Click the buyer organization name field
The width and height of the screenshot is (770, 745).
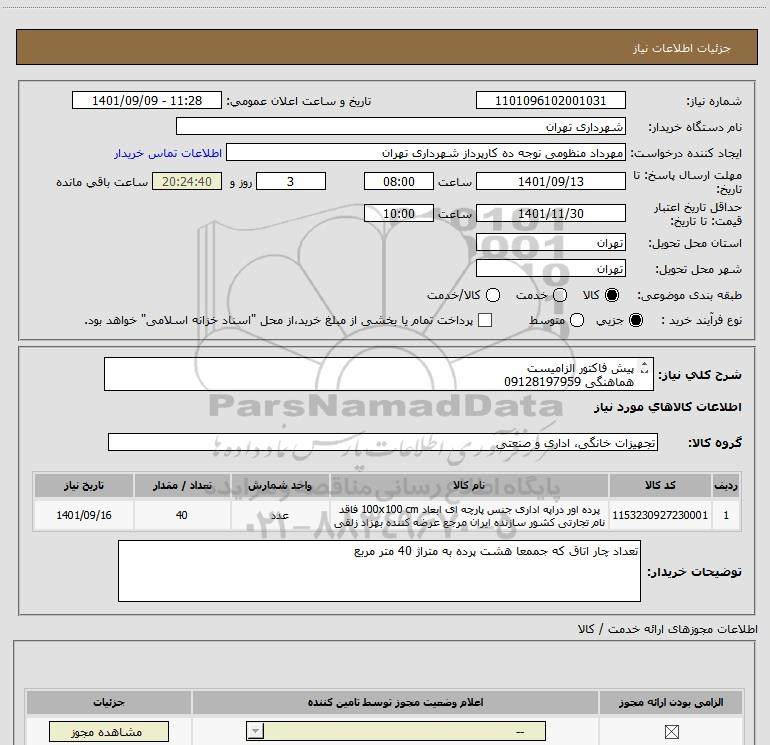pos(401,127)
